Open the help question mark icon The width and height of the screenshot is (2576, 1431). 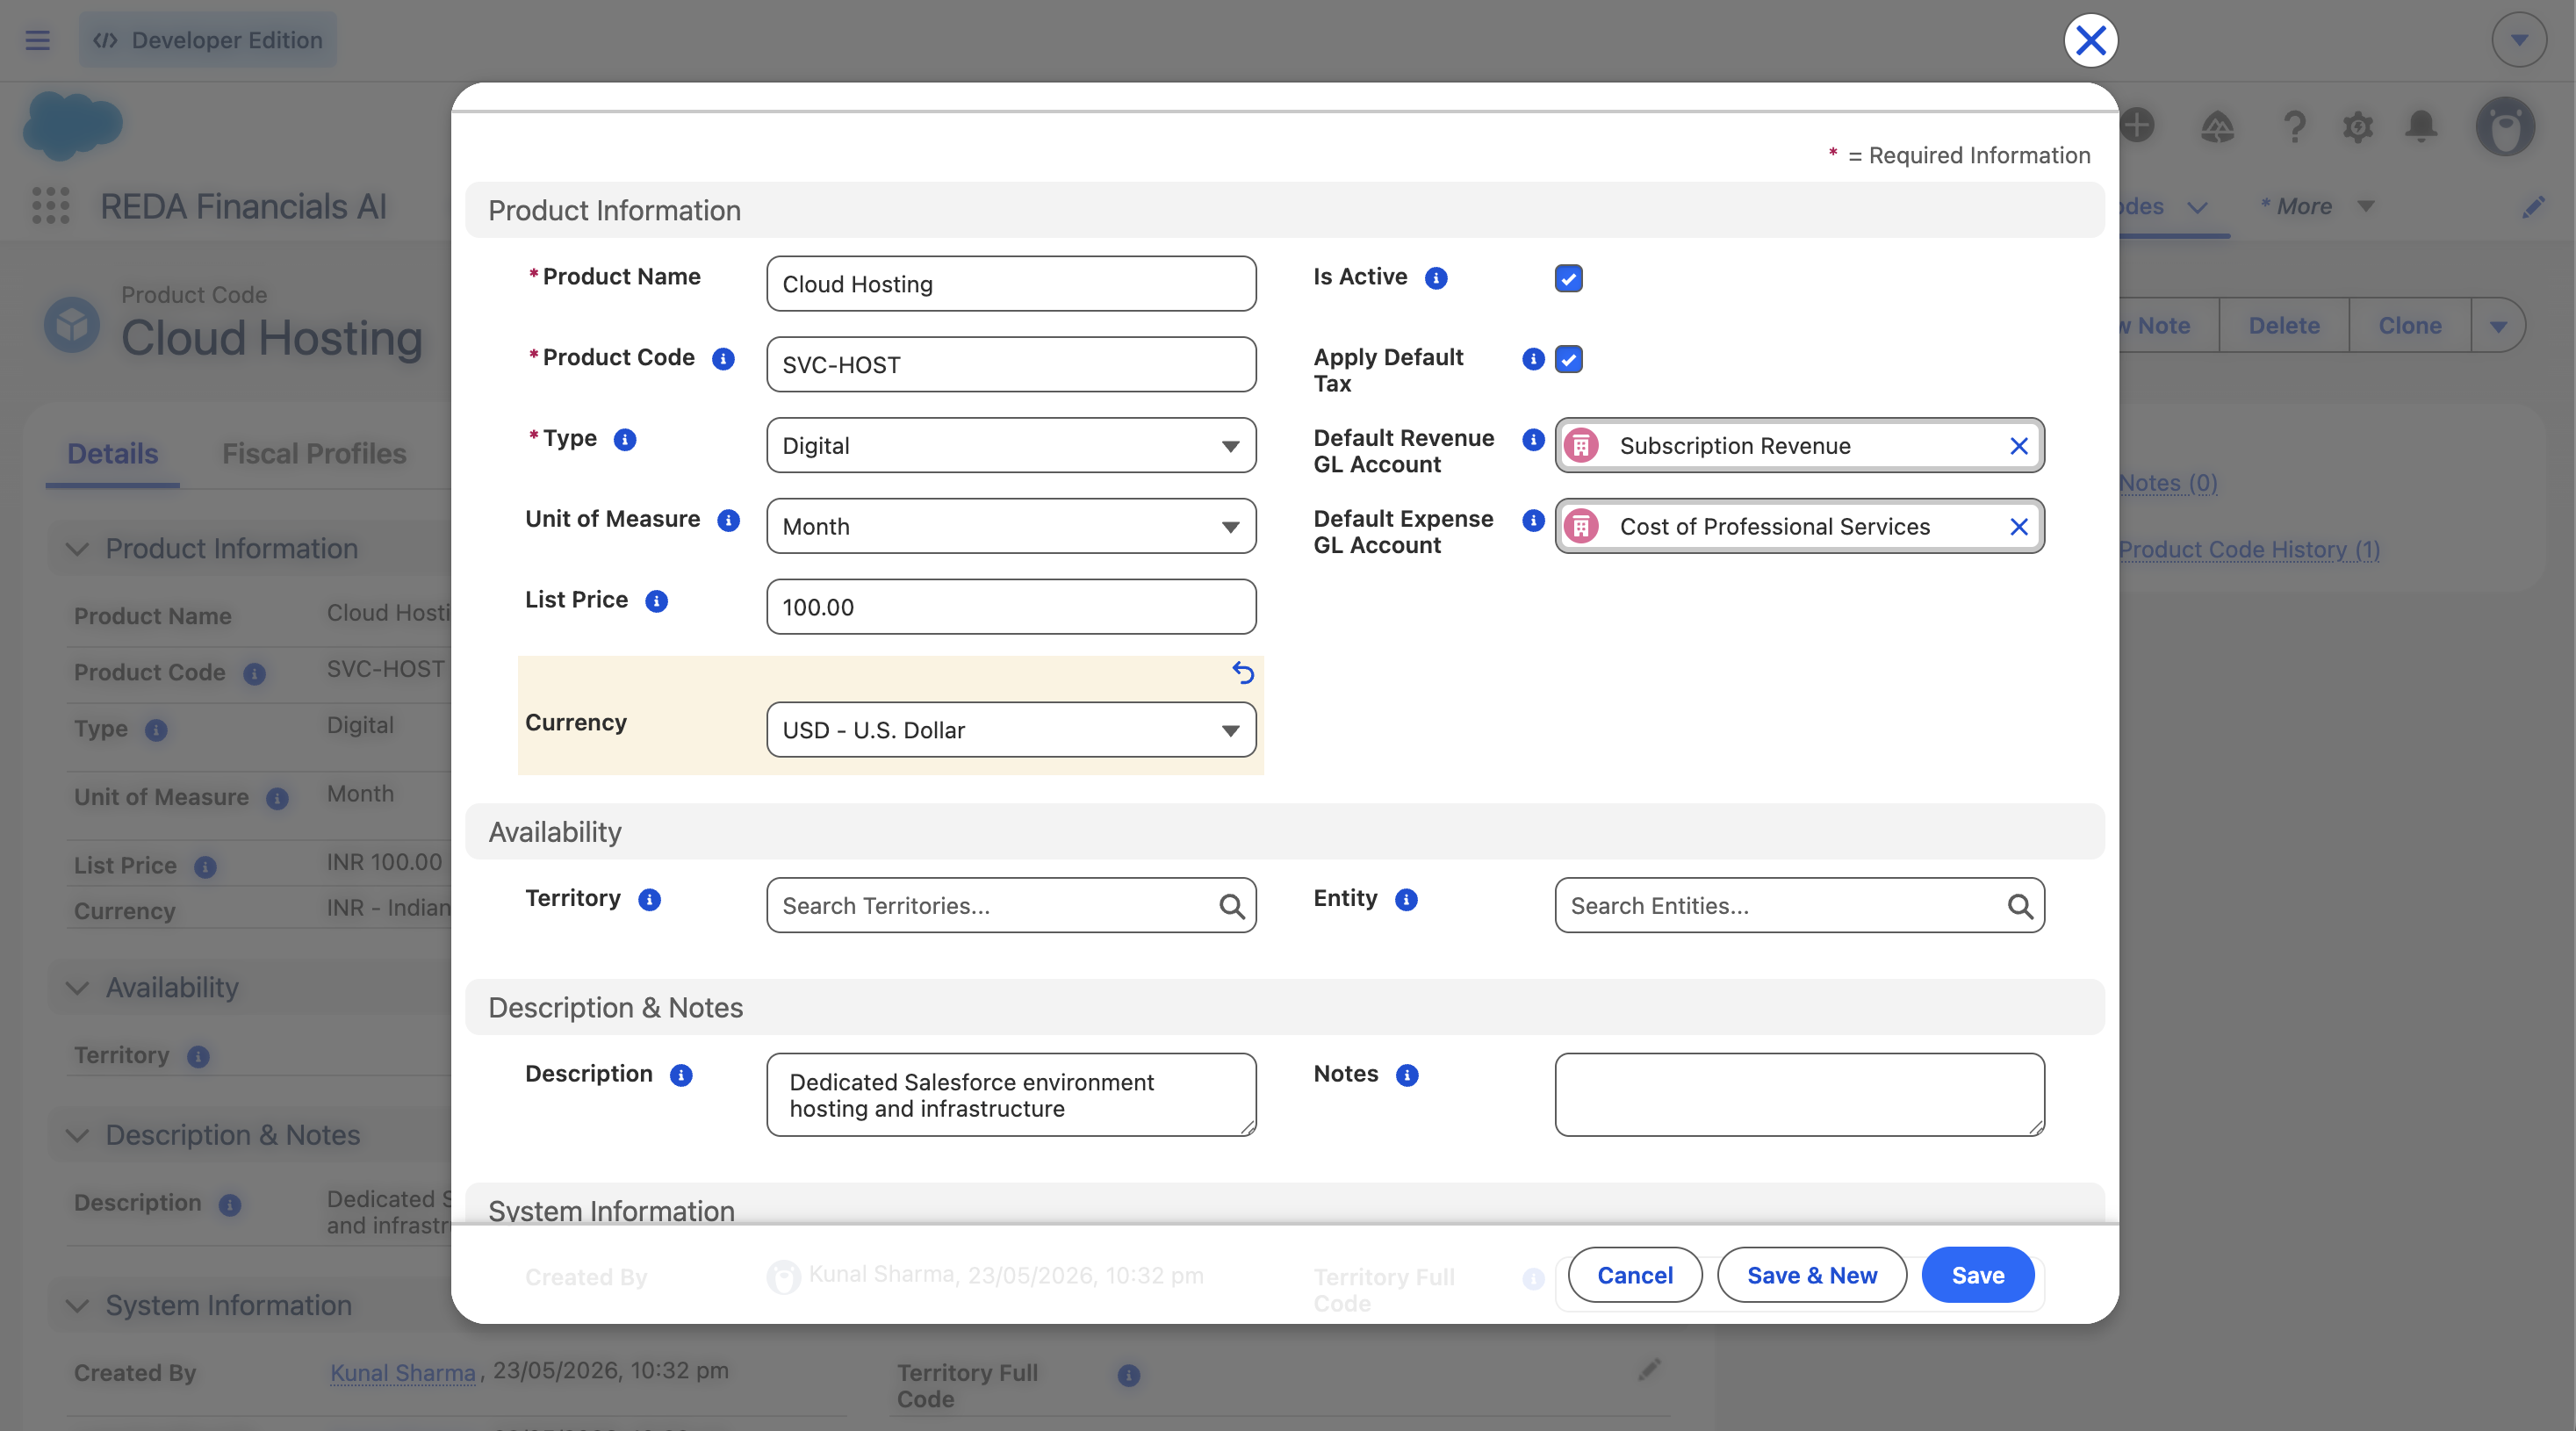[x=2295, y=126]
